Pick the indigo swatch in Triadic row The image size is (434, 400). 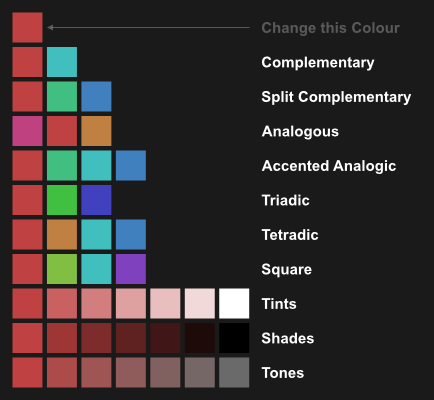pos(96,200)
